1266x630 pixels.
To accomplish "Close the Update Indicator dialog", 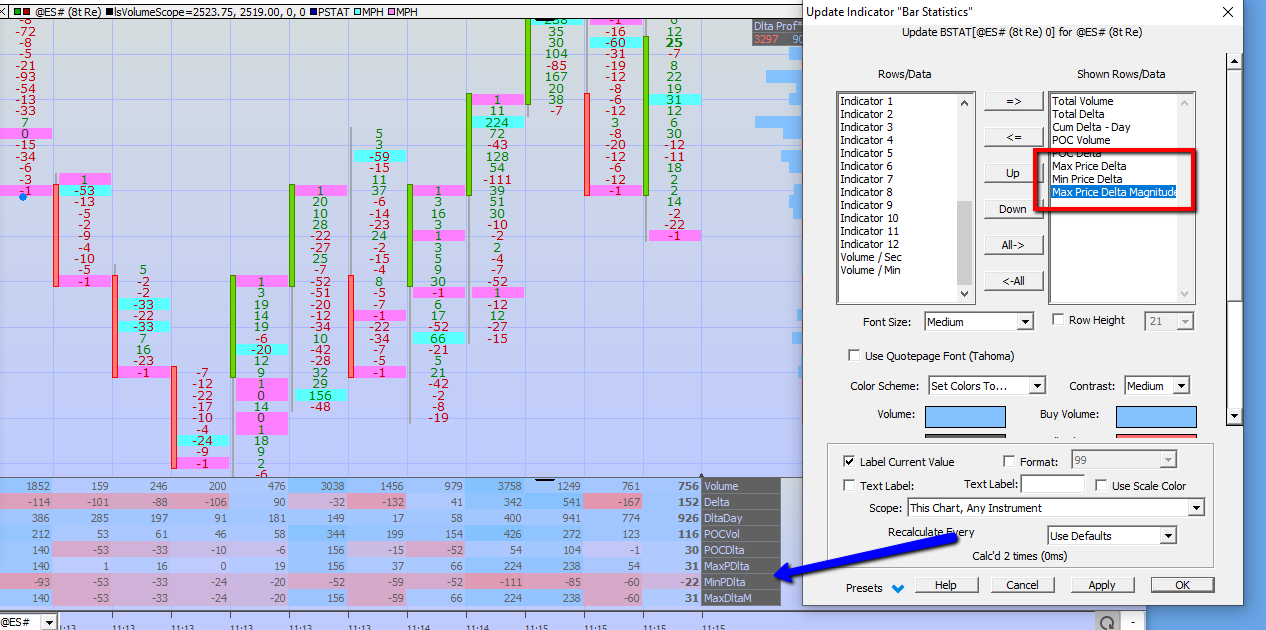I will tap(1227, 13).
